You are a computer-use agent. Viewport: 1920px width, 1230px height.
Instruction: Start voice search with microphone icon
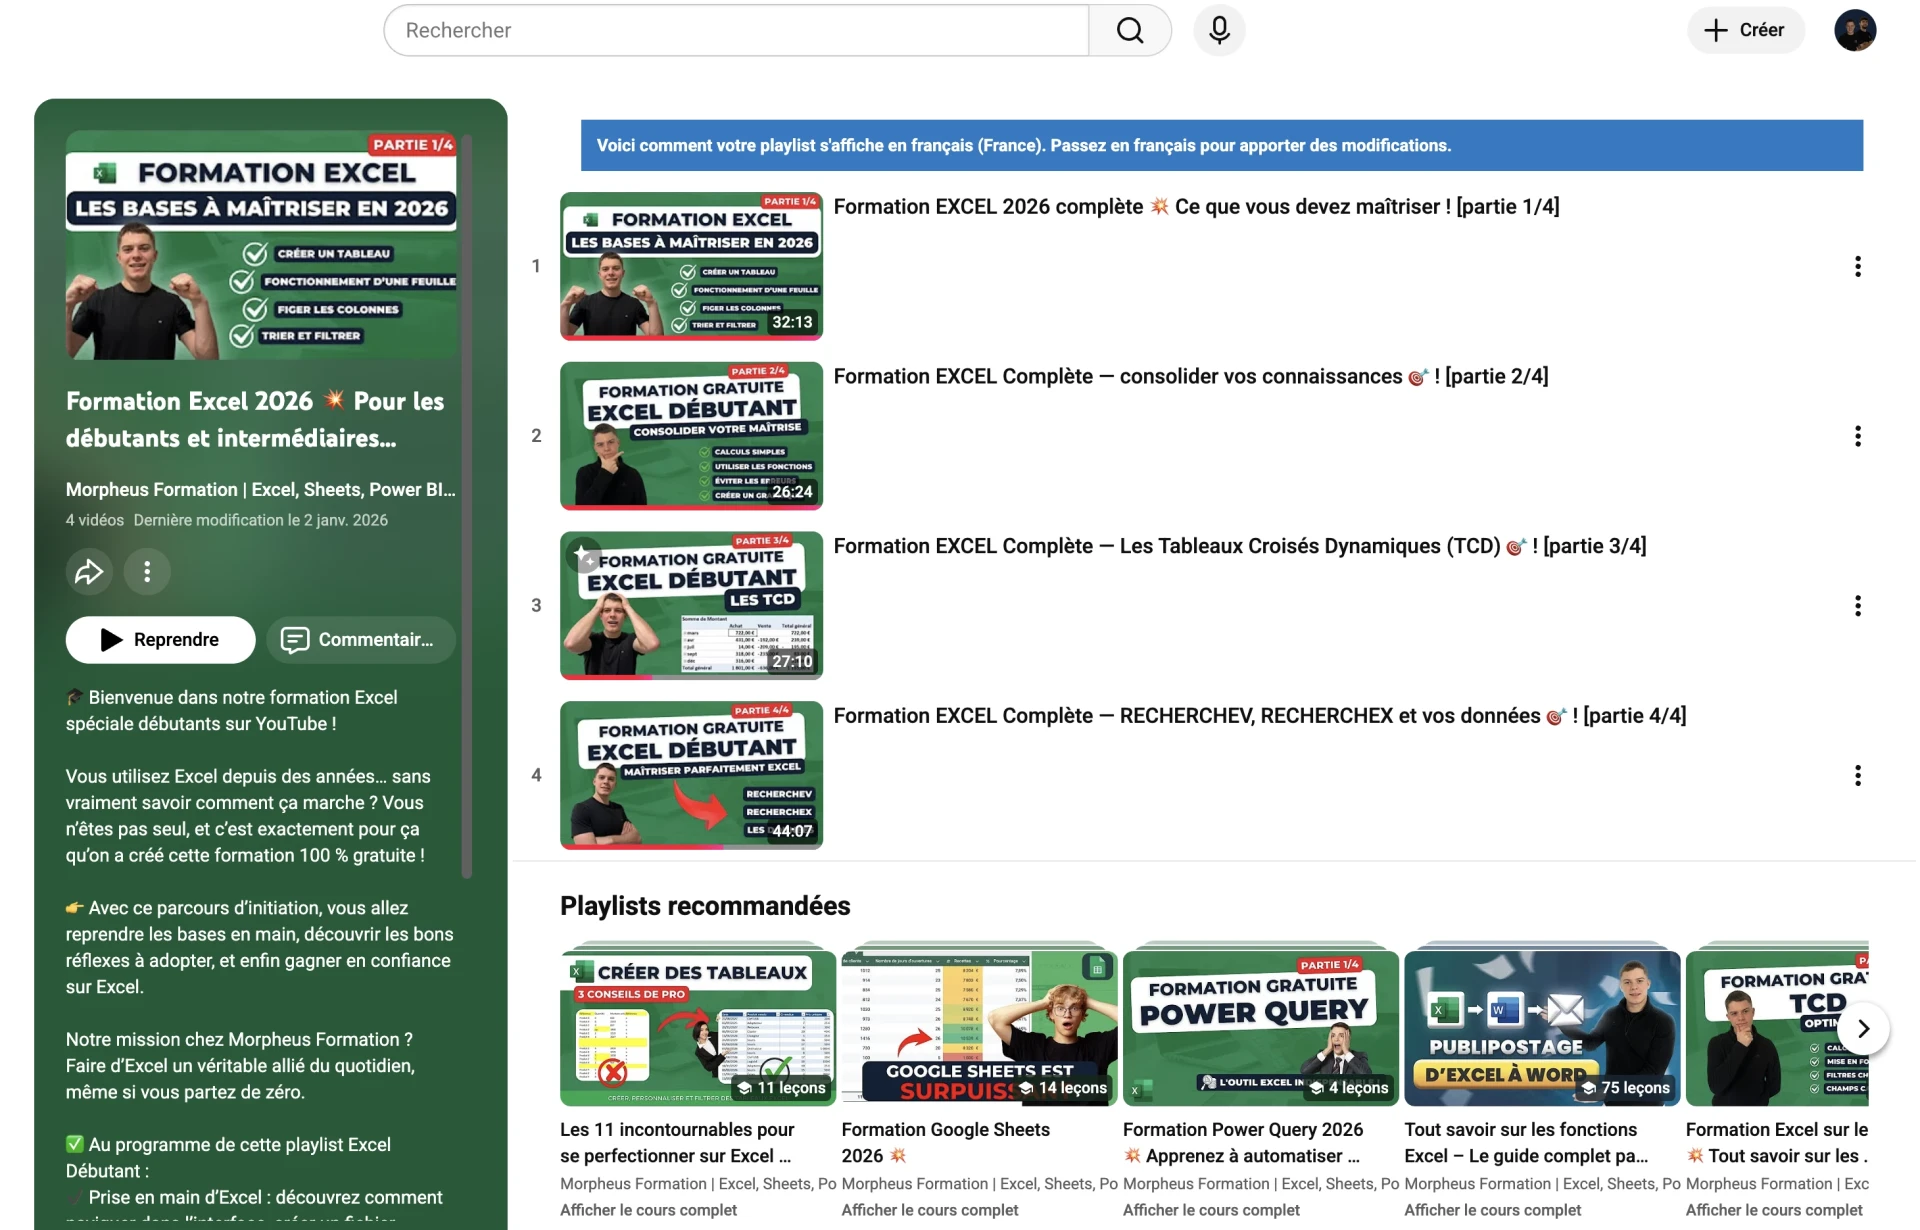point(1219,30)
